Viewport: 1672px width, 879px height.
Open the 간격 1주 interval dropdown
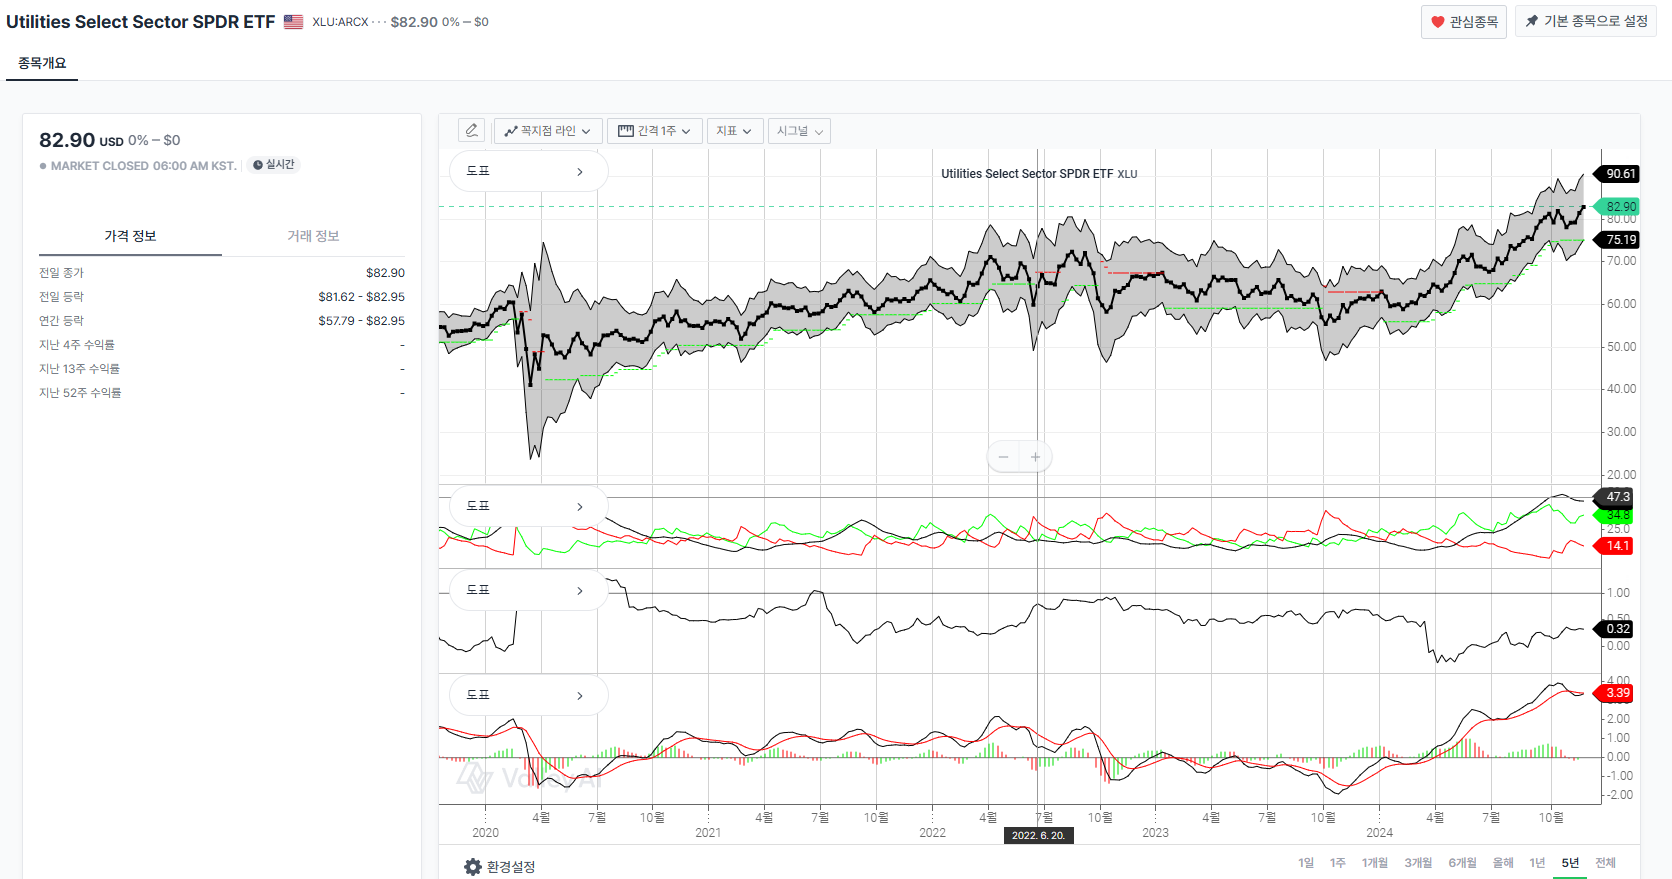click(x=654, y=131)
